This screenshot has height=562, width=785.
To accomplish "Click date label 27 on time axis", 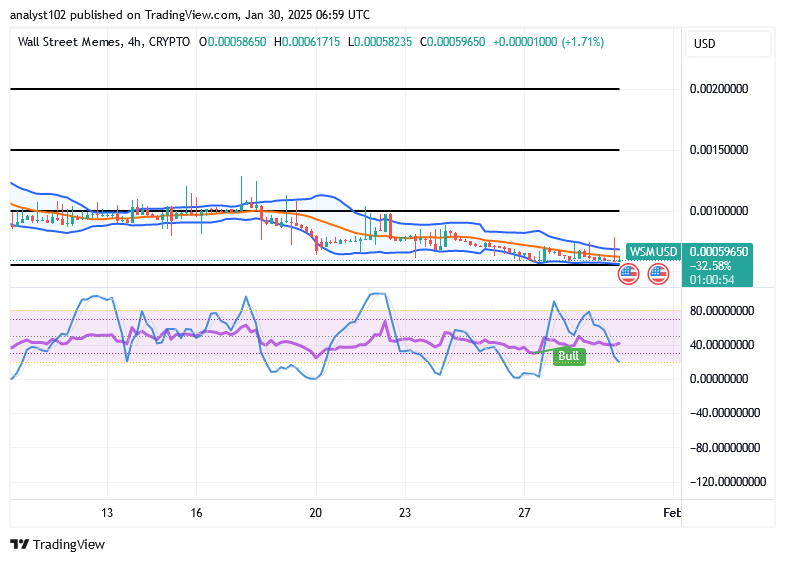I will click(524, 513).
